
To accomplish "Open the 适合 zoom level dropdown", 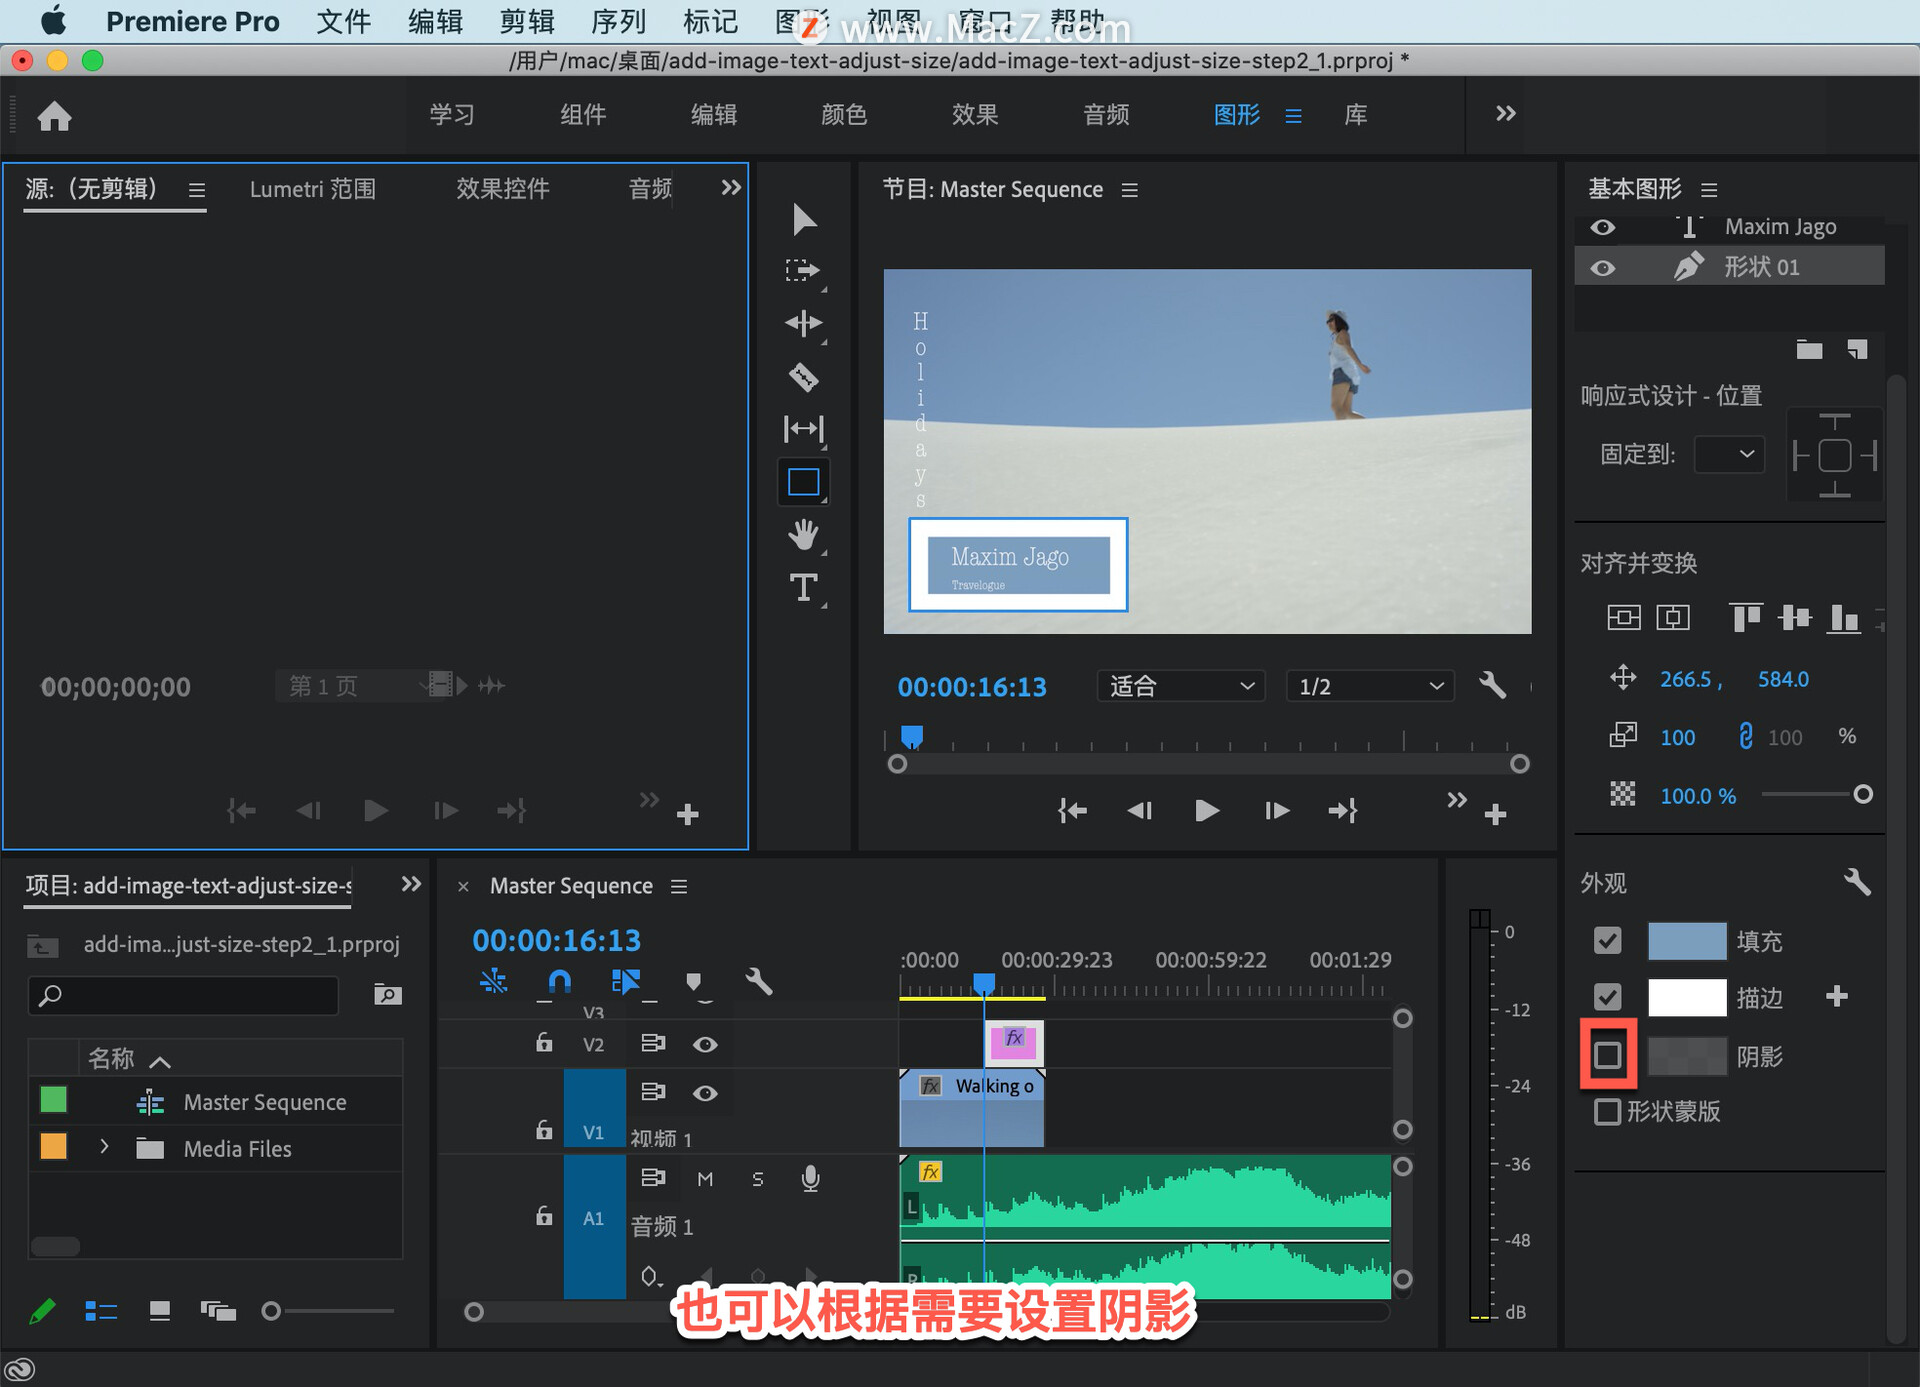I will pos(1182,686).
